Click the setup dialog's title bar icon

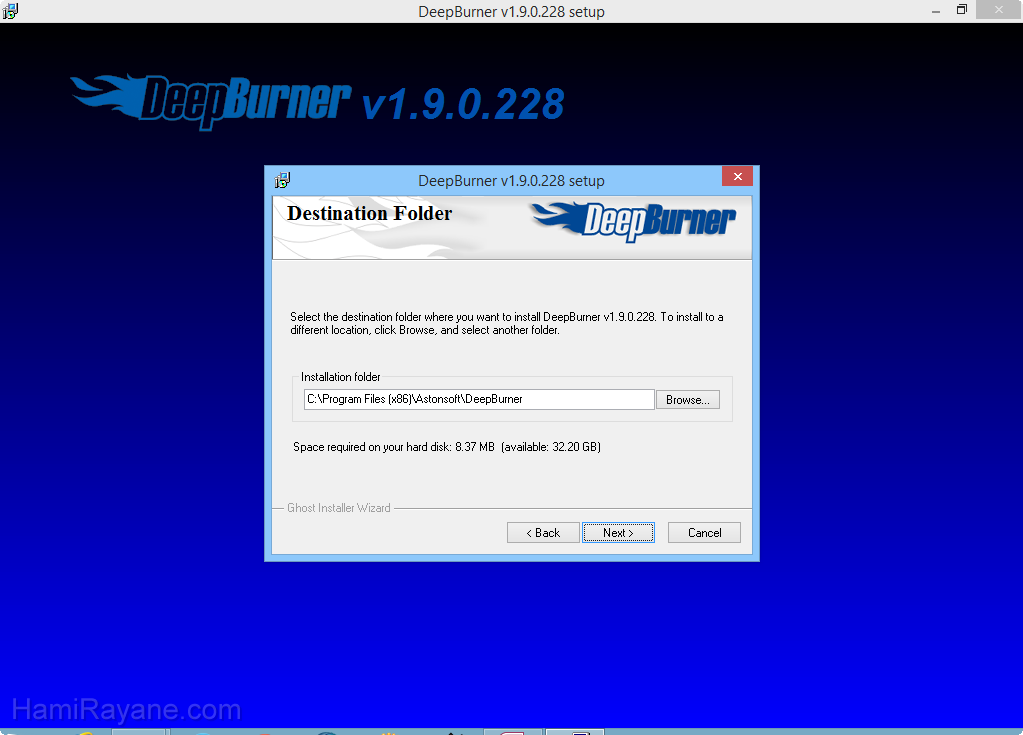(282, 180)
